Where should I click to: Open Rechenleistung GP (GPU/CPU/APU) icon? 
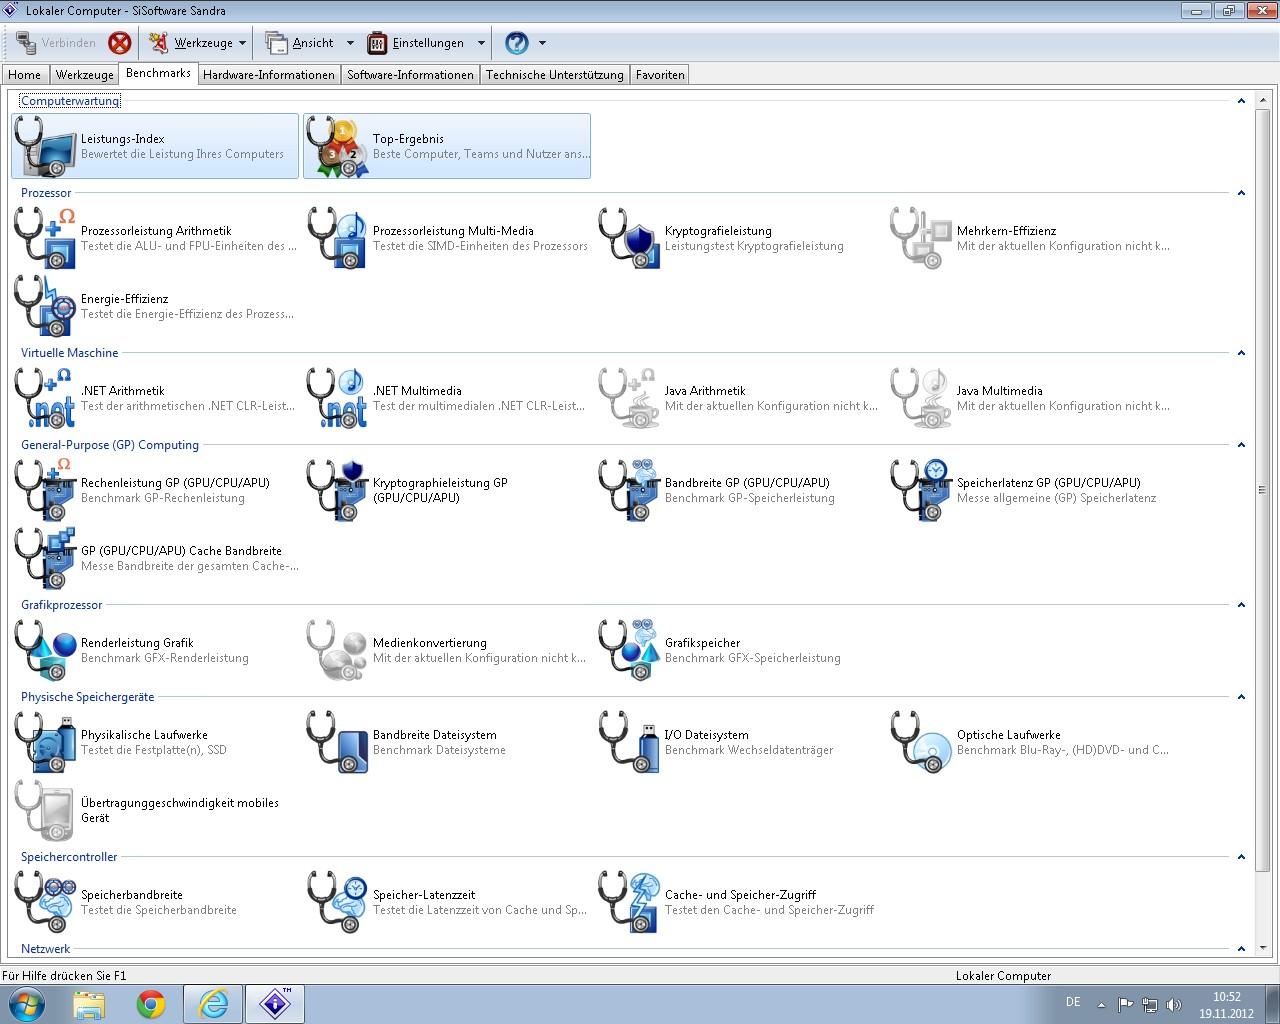coord(46,490)
